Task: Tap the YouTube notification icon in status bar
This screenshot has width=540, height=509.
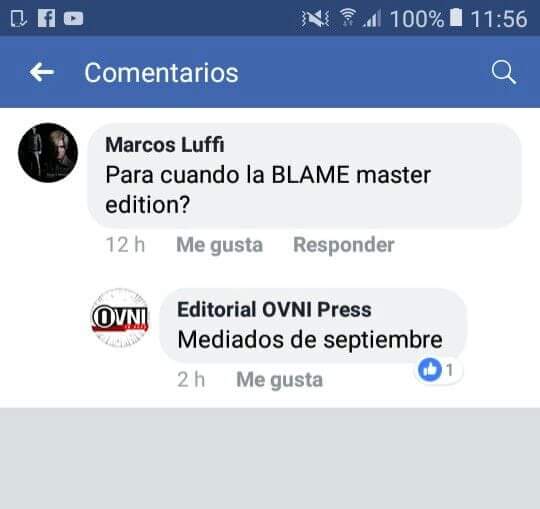Action: click(x=73, y=19)
